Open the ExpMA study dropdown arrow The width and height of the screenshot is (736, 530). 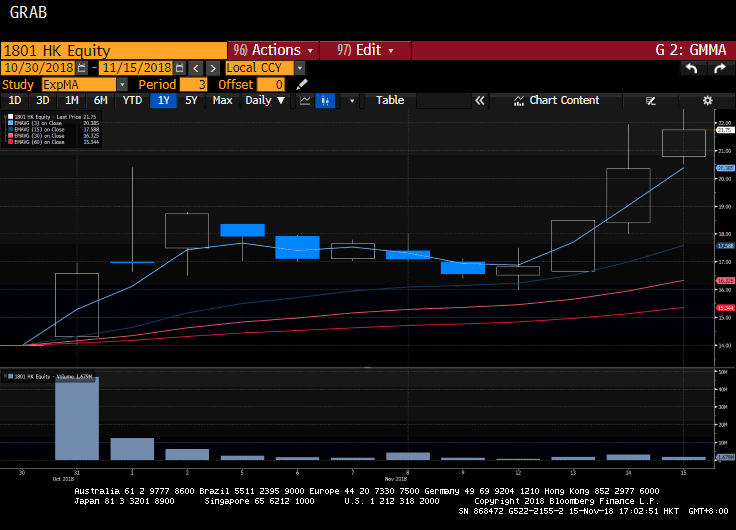click(122, 84)
